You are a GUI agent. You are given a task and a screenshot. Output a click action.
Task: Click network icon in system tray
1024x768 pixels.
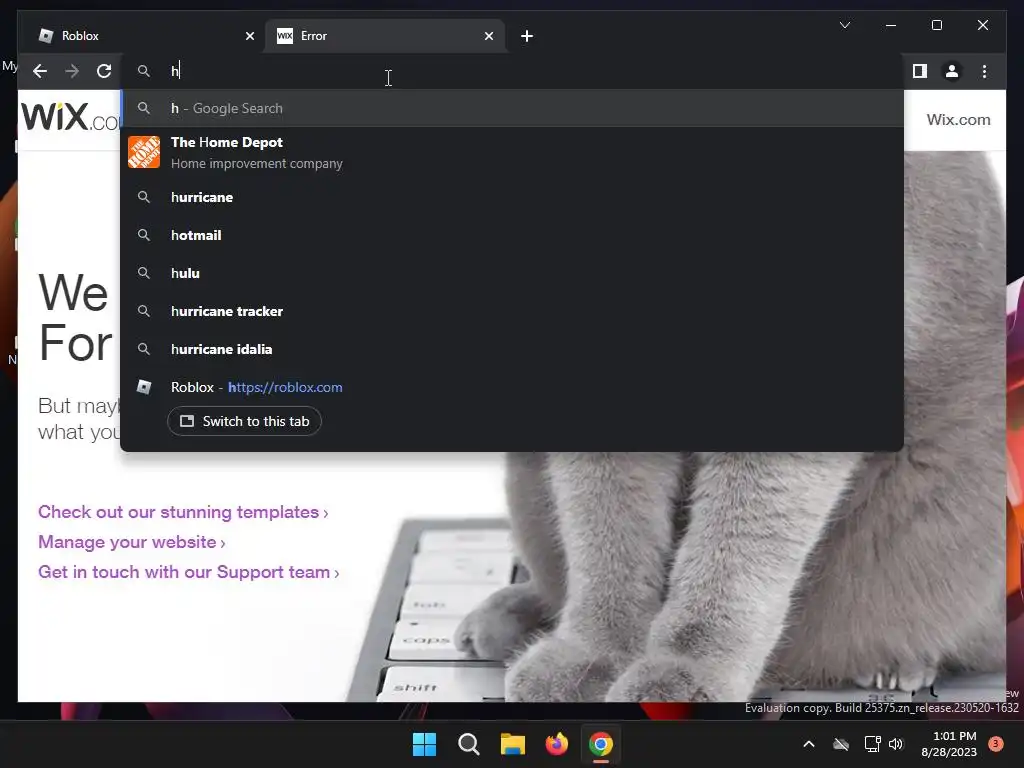click(872, 744)
